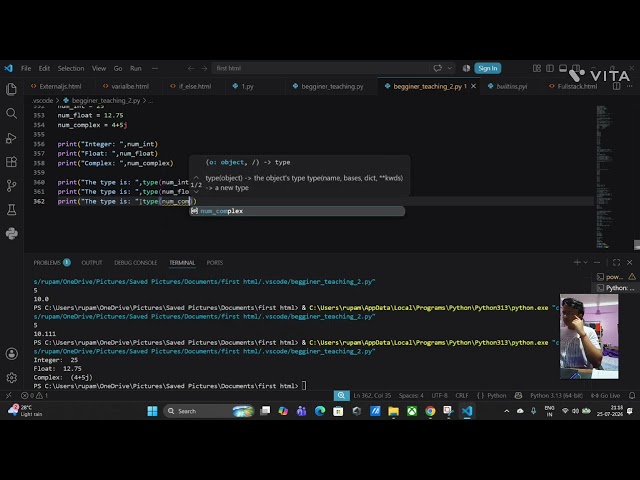Open the Copilot chat icon in title bar

(438, 68)
